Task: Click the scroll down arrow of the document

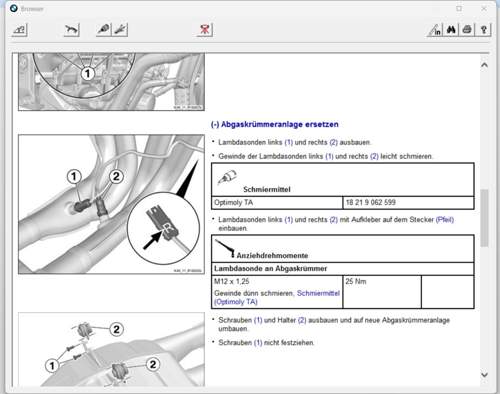Action: 484,375
